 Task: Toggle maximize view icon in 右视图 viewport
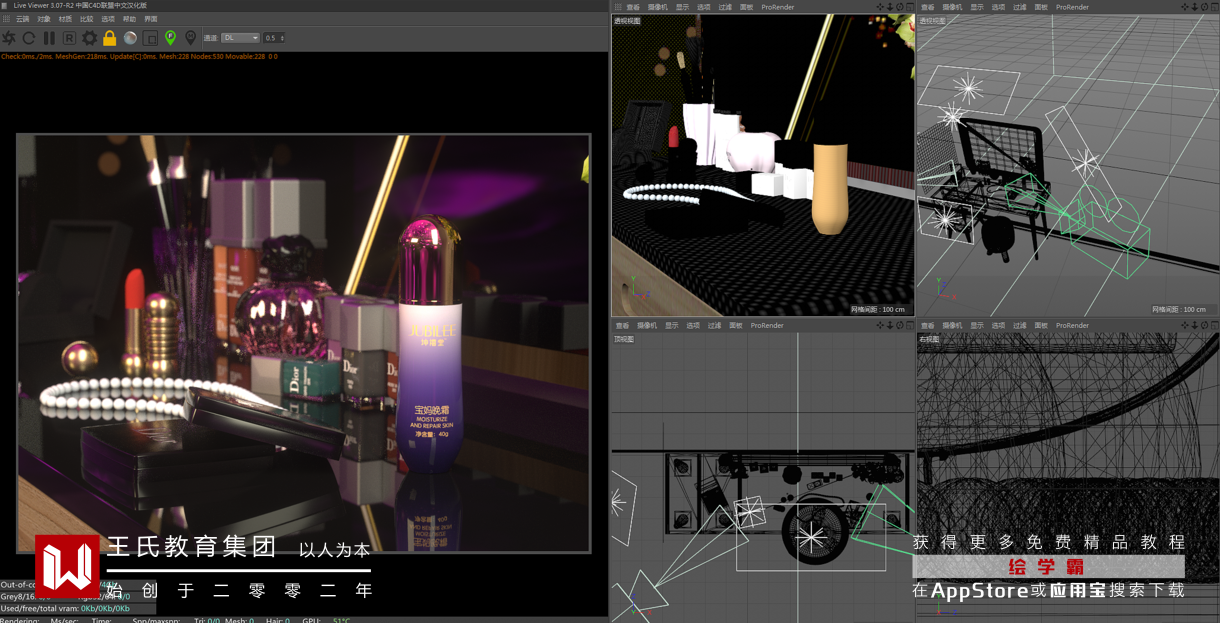point(1214,325)
